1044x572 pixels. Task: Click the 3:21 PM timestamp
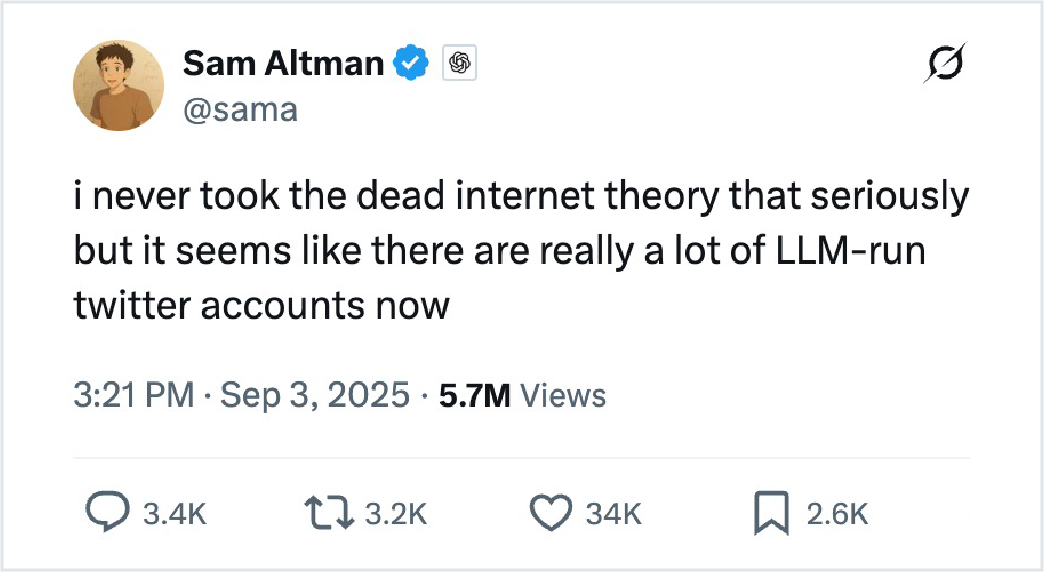[134, 395]
